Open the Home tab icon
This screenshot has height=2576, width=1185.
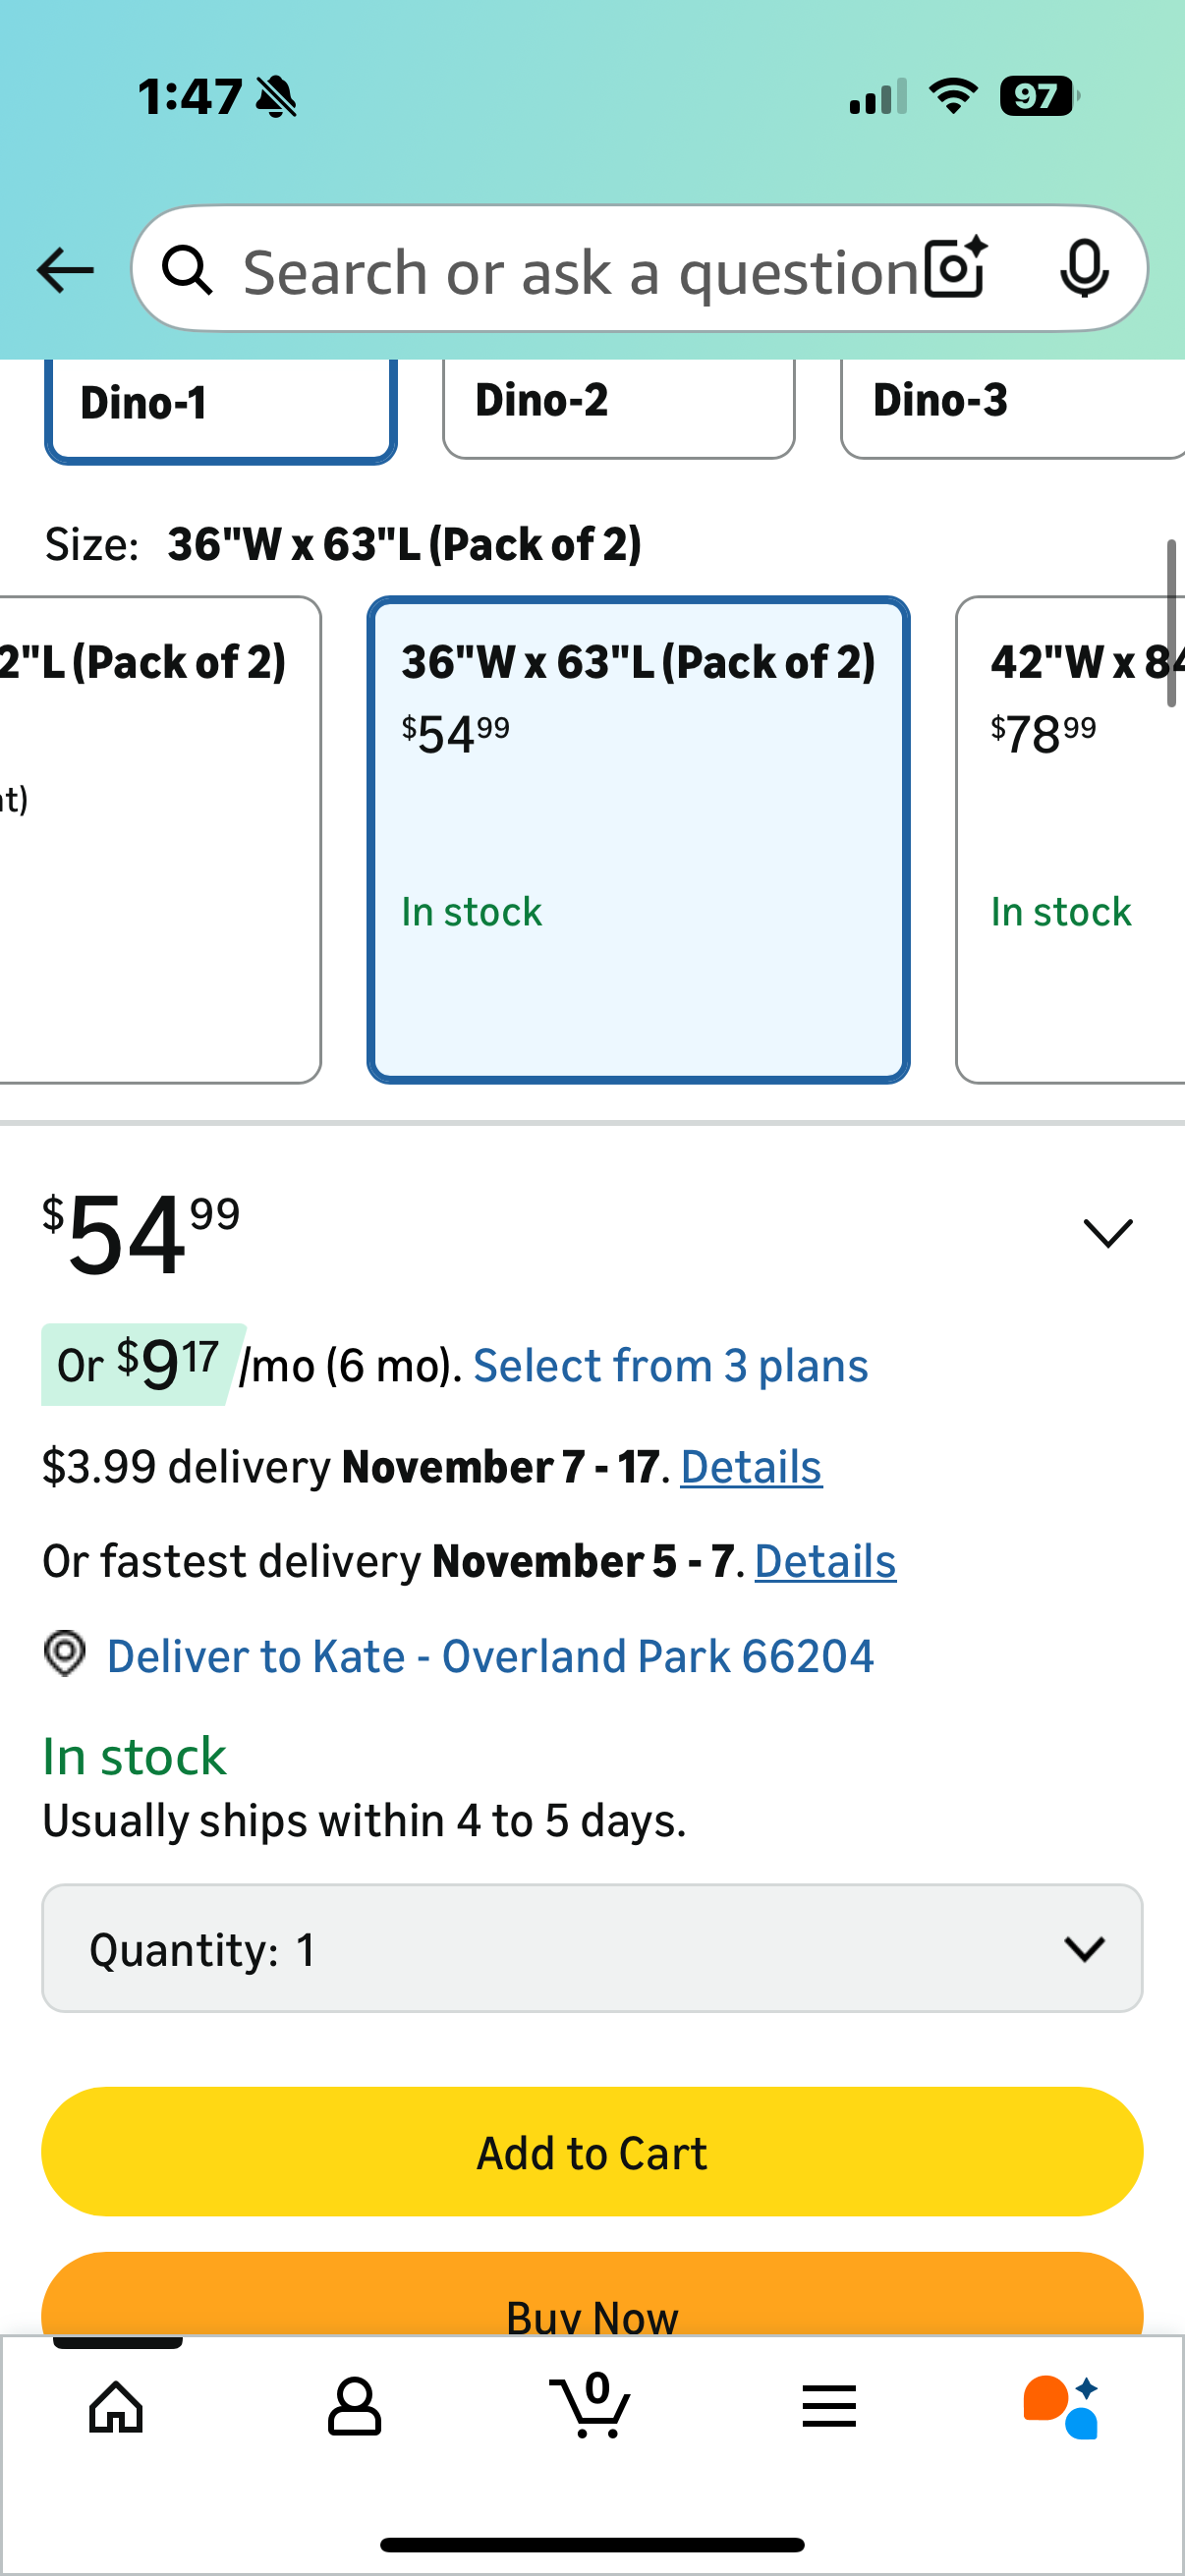pyautogui.click(x=117, y=2406)
